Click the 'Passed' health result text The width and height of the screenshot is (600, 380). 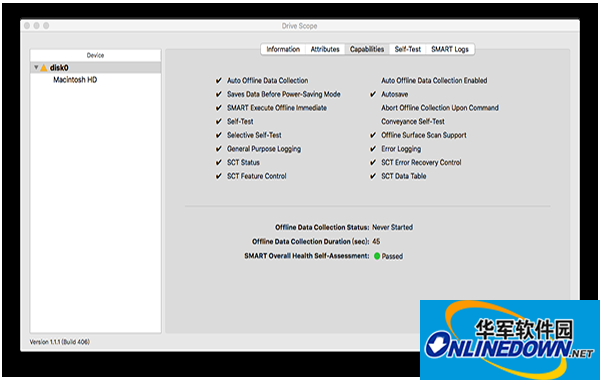pyautogui.click(x=392, y=256)
